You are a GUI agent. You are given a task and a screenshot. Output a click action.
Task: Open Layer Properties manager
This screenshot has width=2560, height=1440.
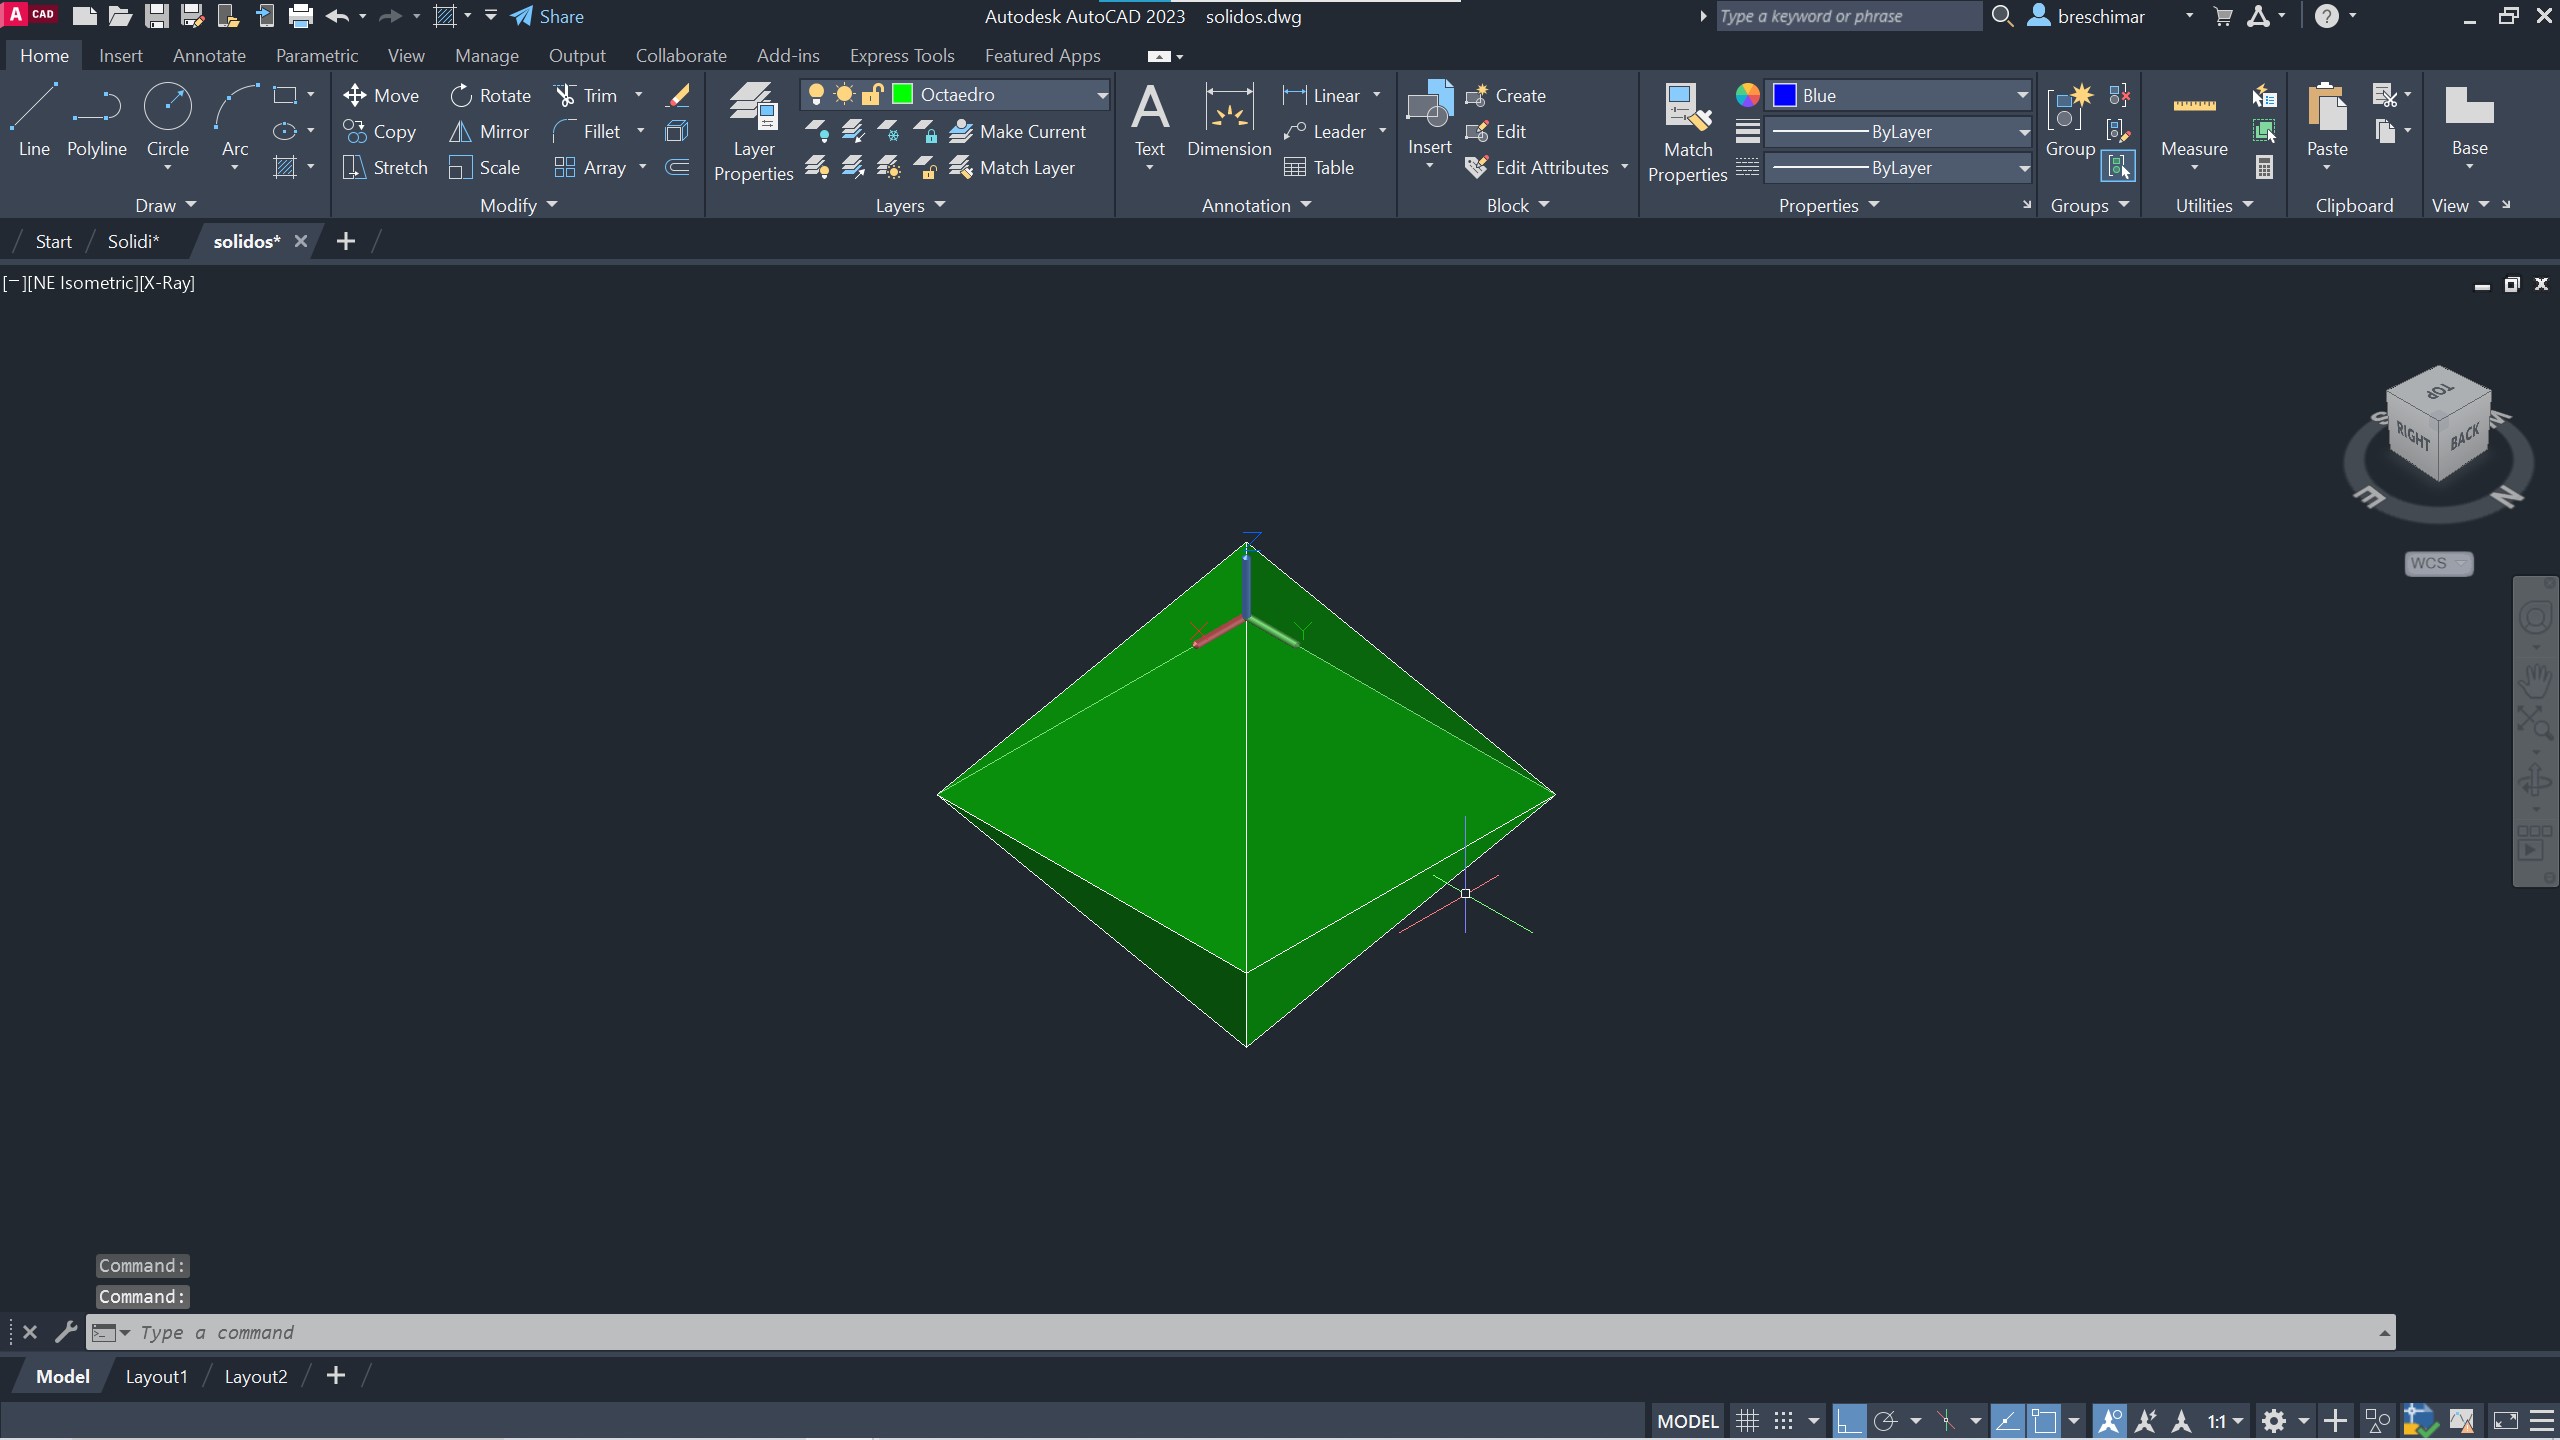(753, 132)
